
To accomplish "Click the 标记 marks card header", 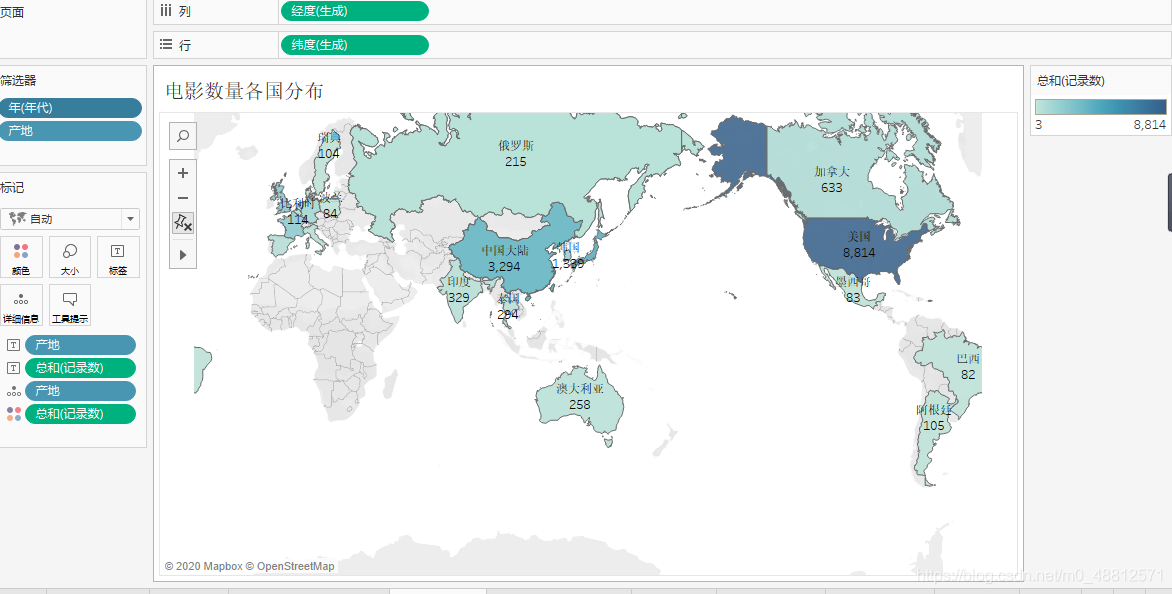I will pyautogui.click(x=13, y=188).
